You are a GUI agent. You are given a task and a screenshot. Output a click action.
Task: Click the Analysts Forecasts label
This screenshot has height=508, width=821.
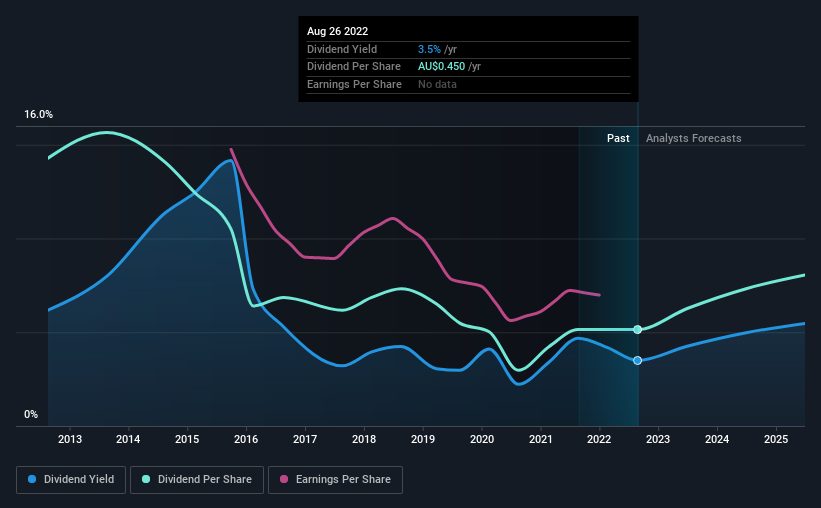pos(693,138)
